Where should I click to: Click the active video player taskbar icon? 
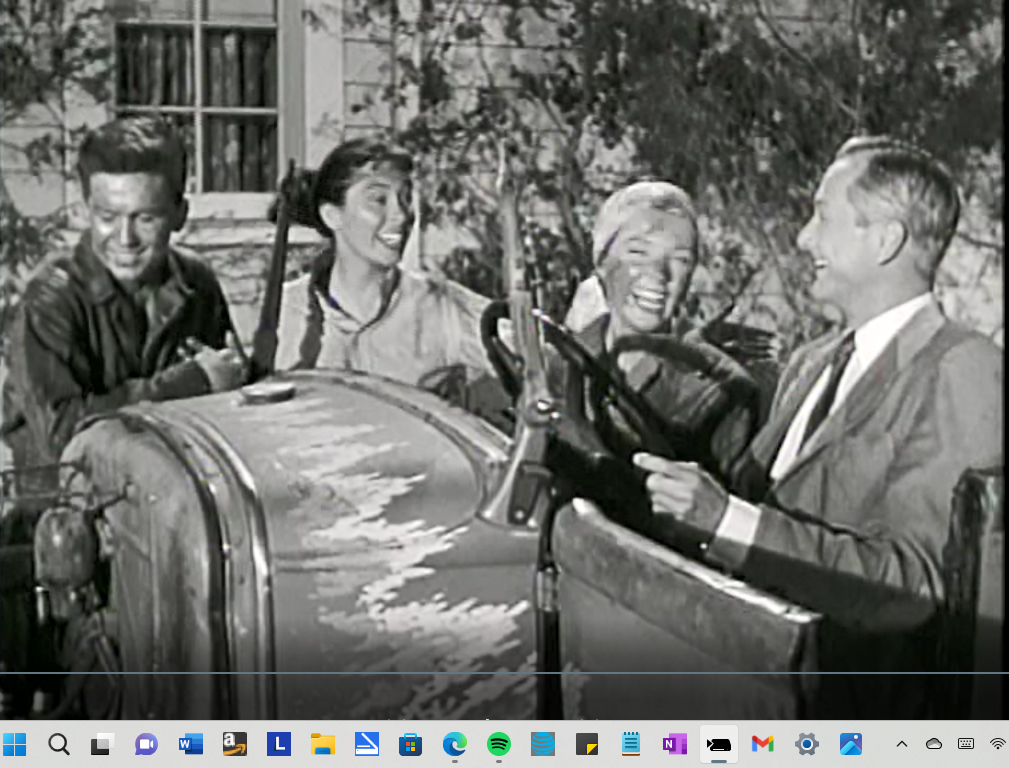(719, 744)
